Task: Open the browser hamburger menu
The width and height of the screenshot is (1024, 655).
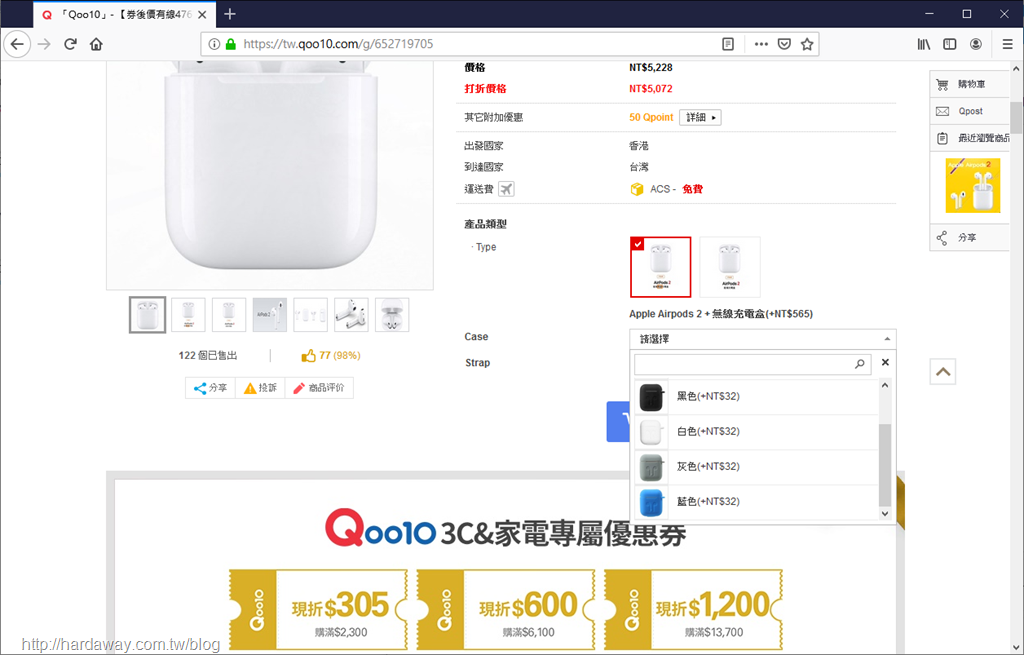Action: (x=1007, y=44)
